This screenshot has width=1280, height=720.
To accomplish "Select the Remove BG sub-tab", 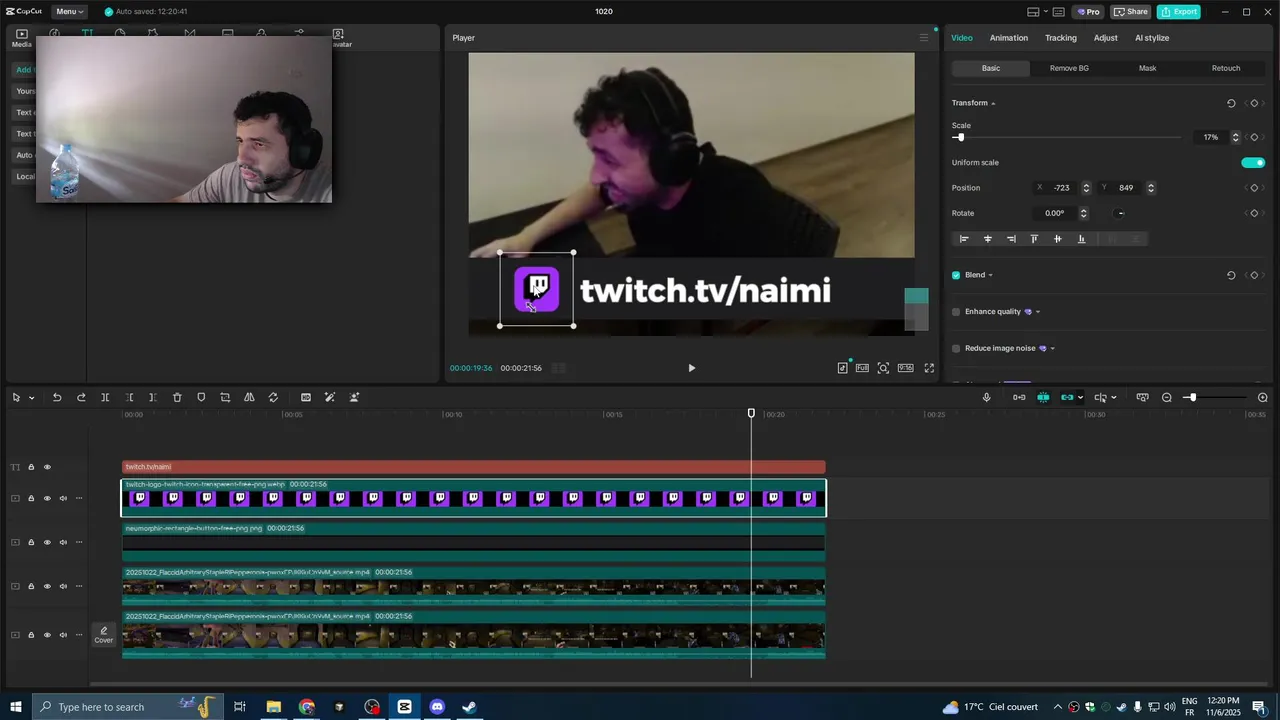I will (1069, 68).
